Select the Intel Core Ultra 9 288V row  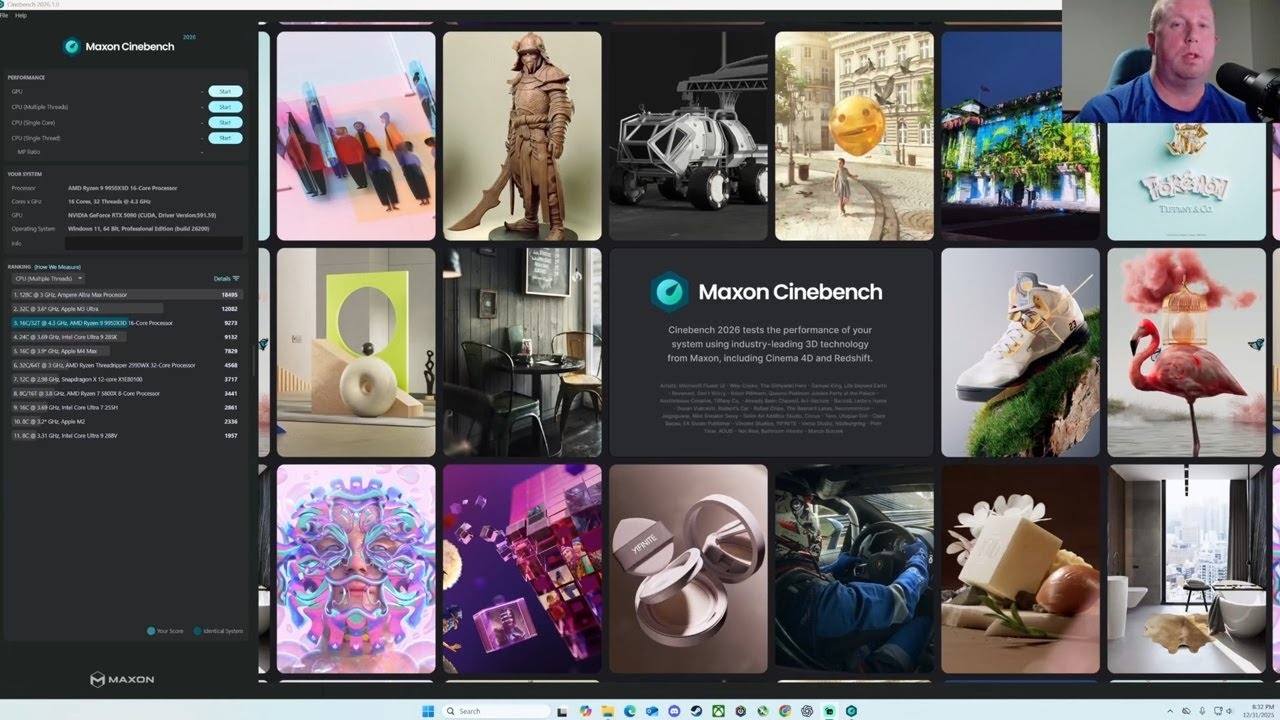pos(126,436)
